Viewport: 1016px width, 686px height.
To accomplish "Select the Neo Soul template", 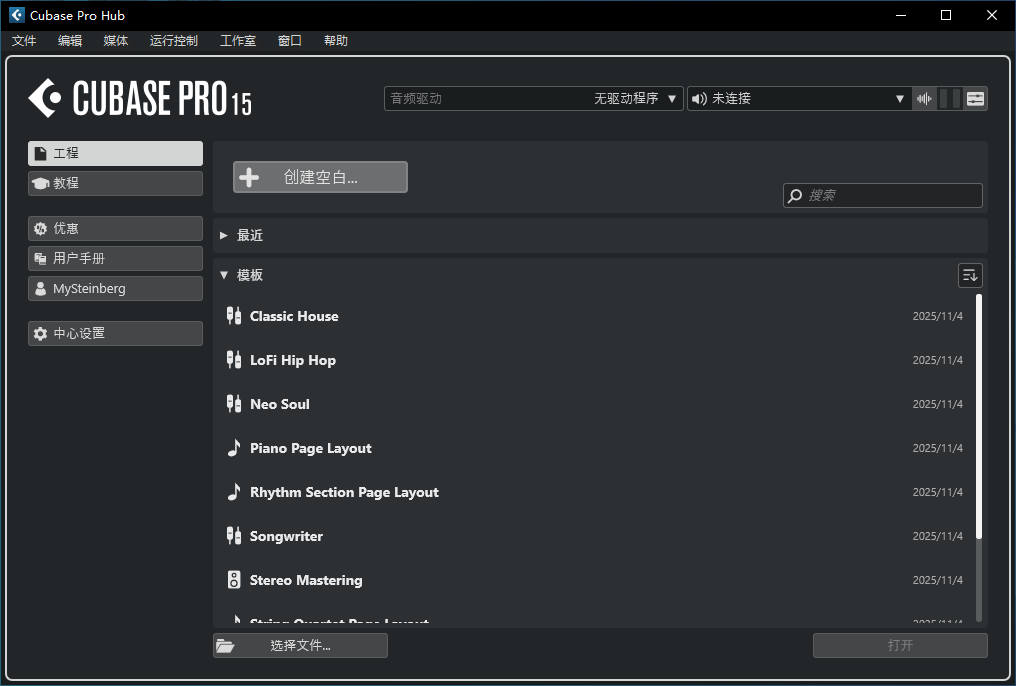I will click(594, 404).
